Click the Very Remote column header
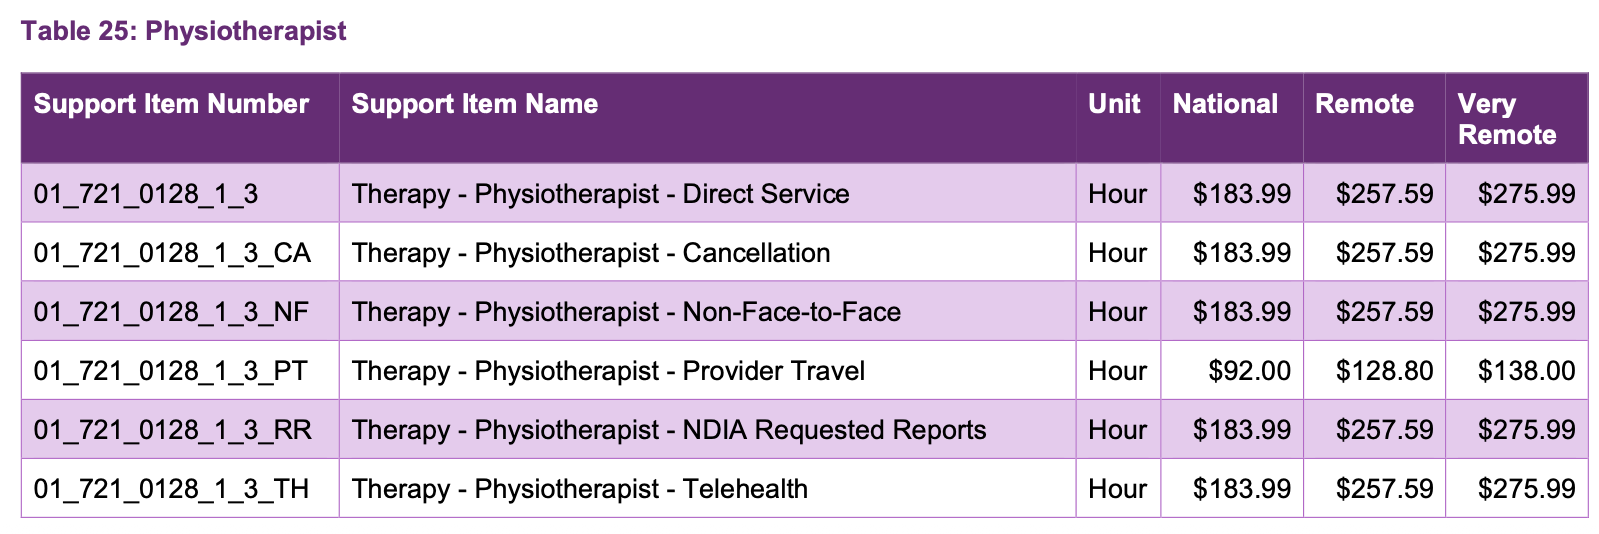The image size is (1599, 534). coord(1507,119)
